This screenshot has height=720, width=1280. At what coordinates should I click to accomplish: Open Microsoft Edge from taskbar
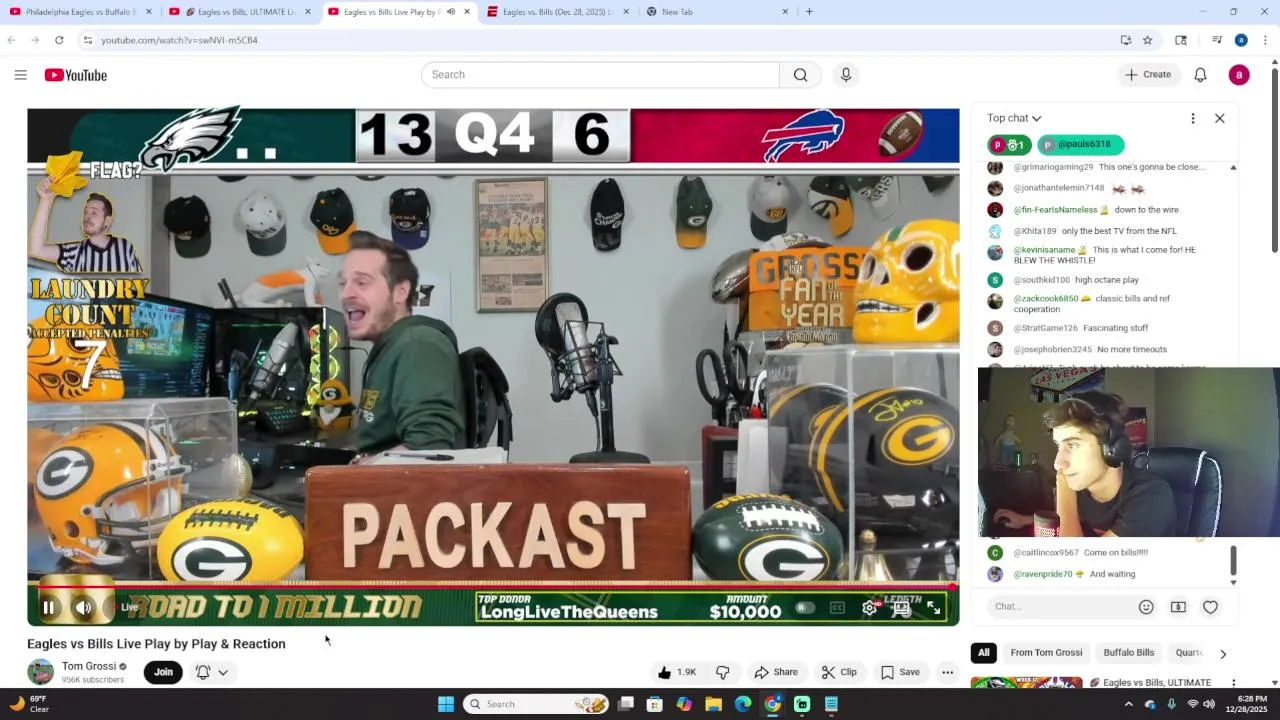pos(743,704)
